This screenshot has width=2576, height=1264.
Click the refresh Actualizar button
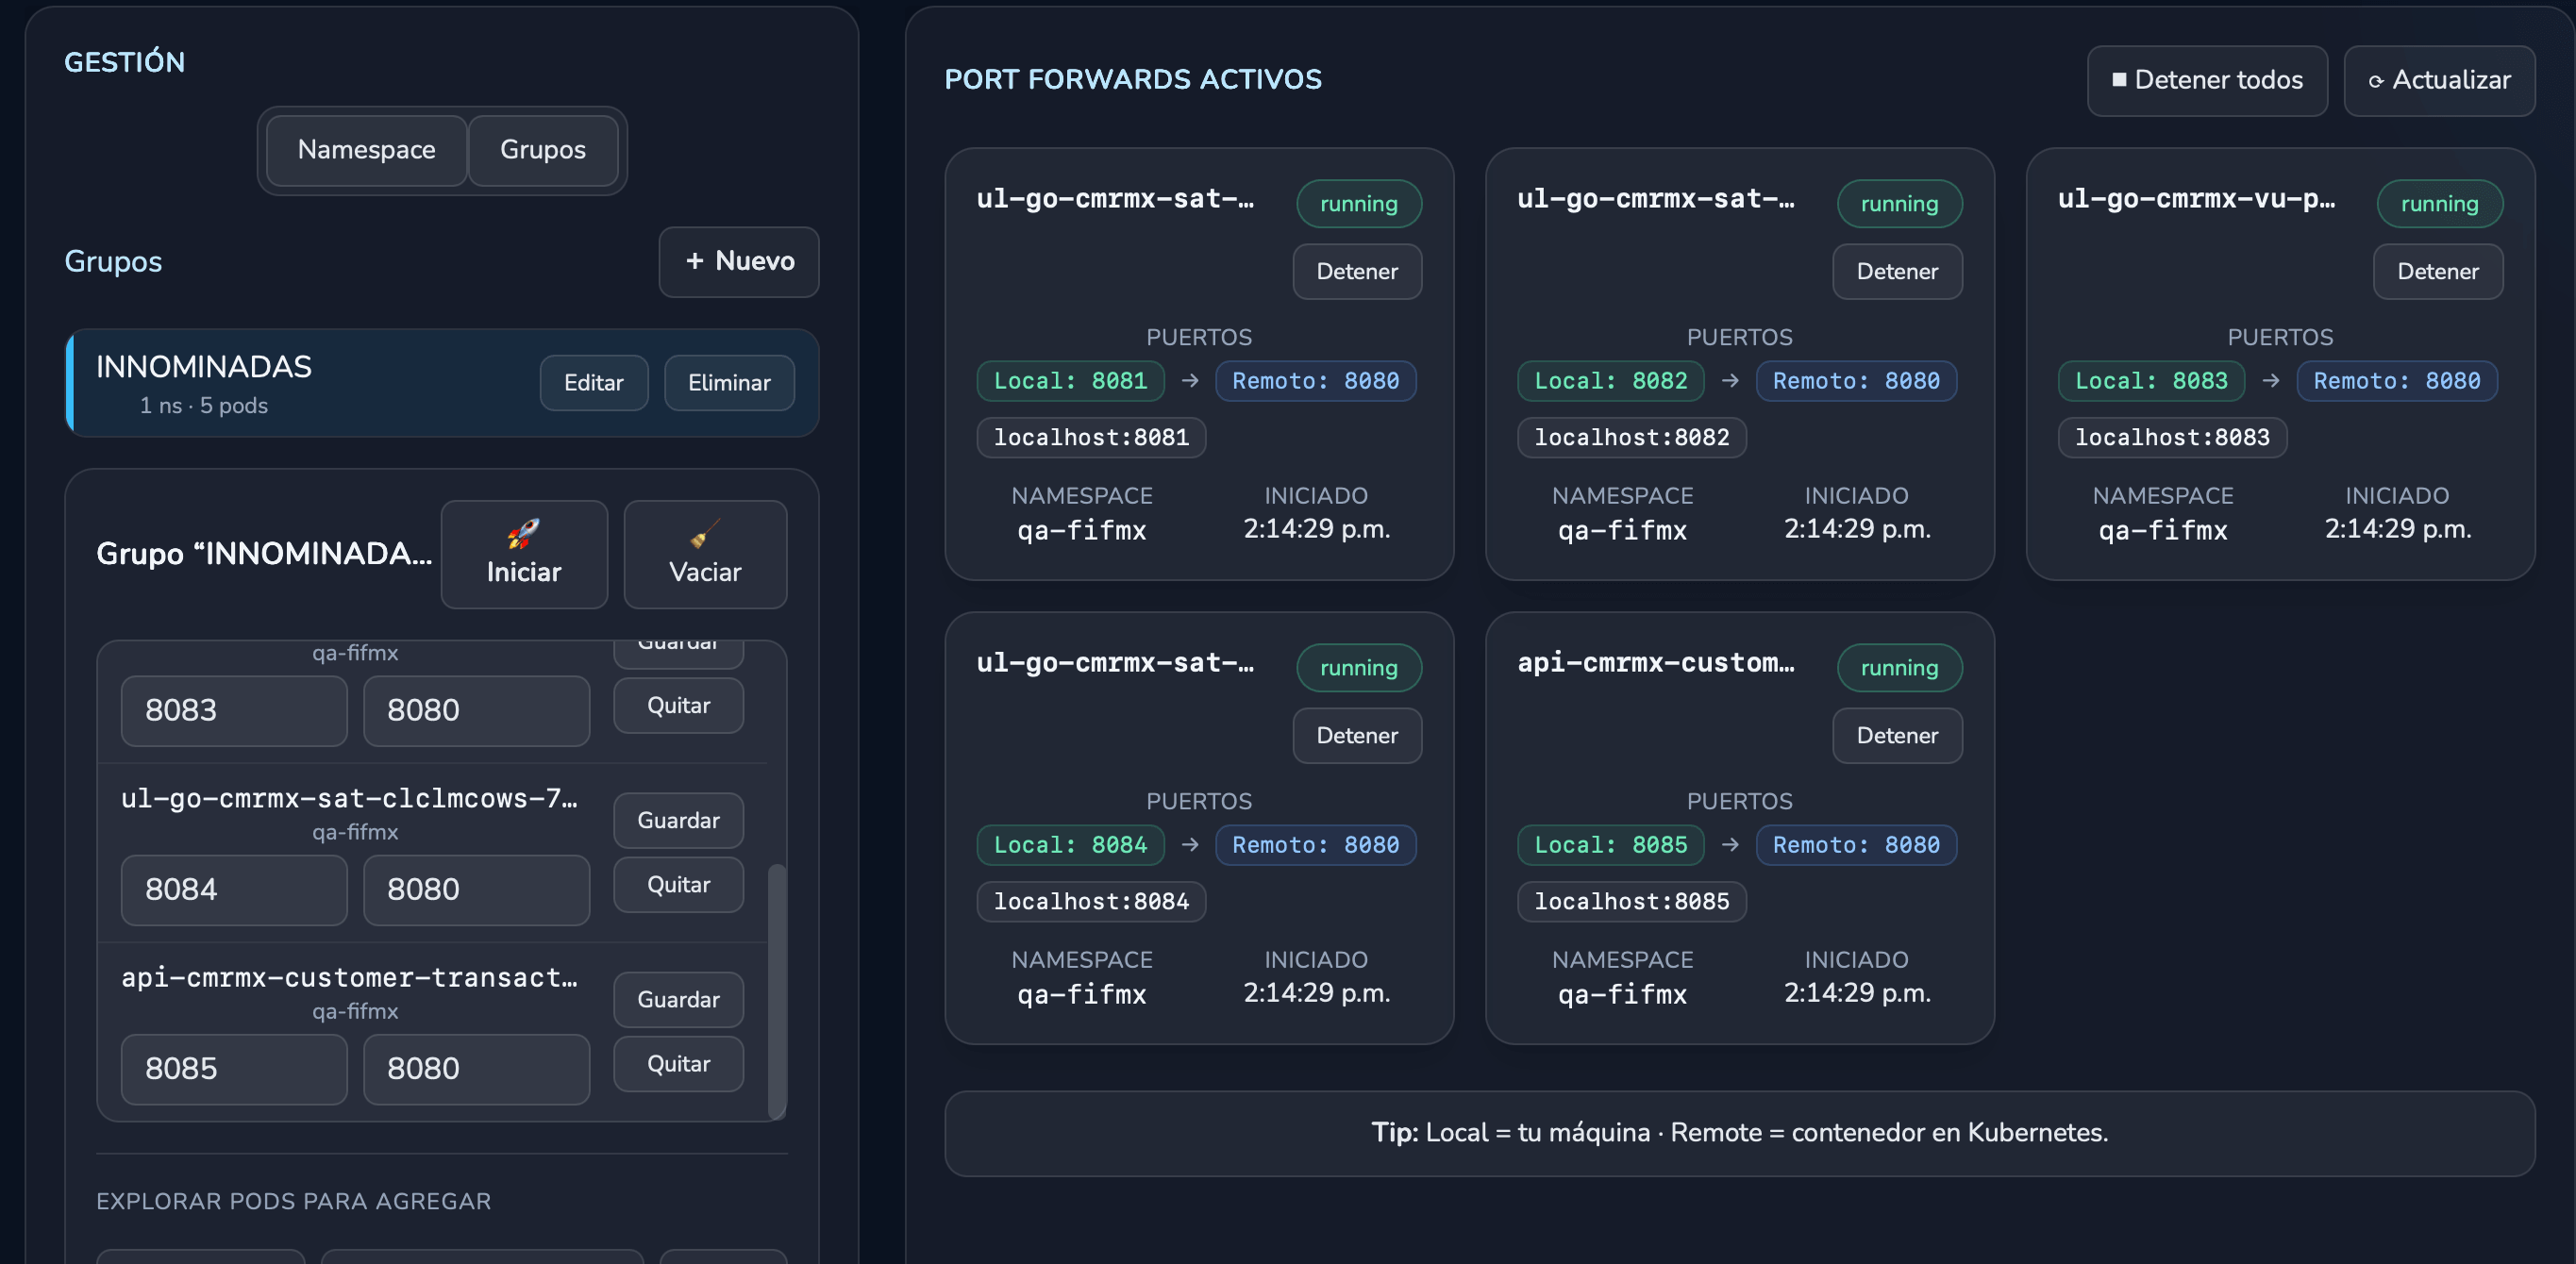(x=2438, y=80)
